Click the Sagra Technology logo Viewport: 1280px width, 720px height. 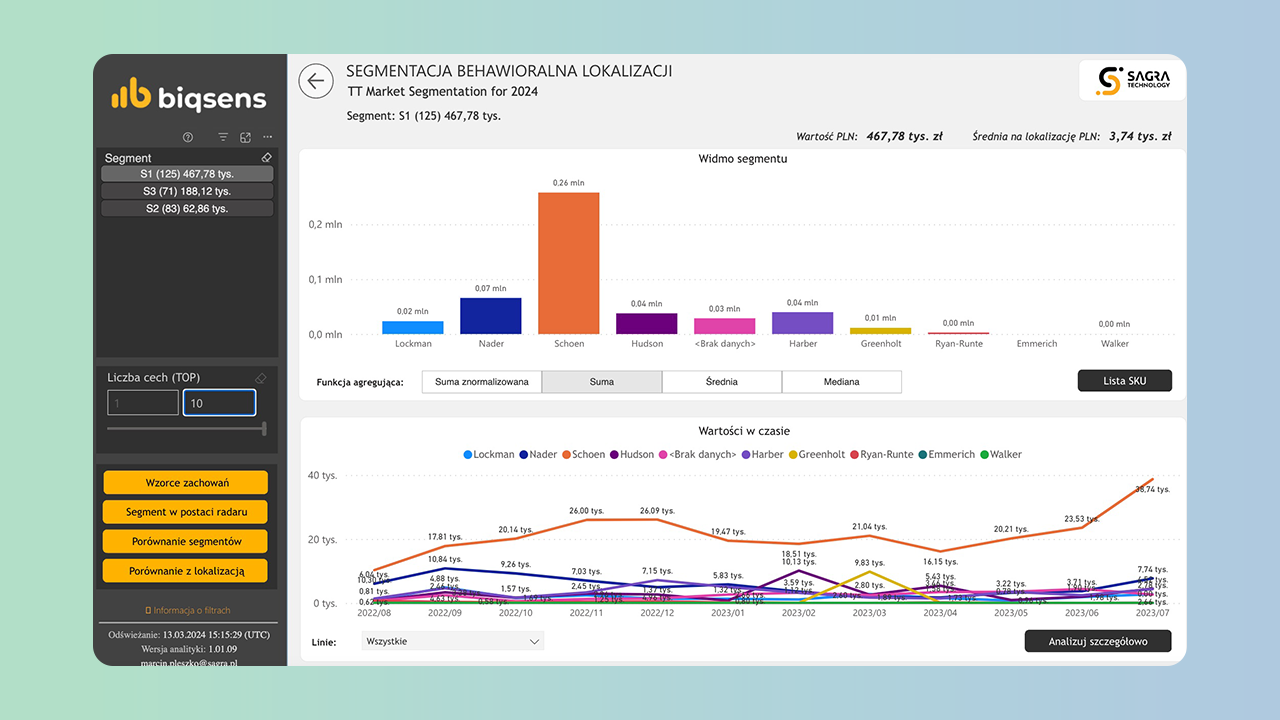1132,81
